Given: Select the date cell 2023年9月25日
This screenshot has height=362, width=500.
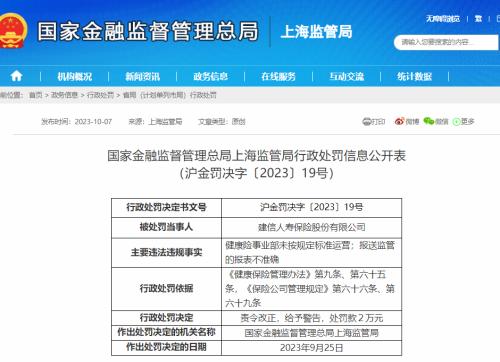Looking at the screenshot, I should click(312, 348).
